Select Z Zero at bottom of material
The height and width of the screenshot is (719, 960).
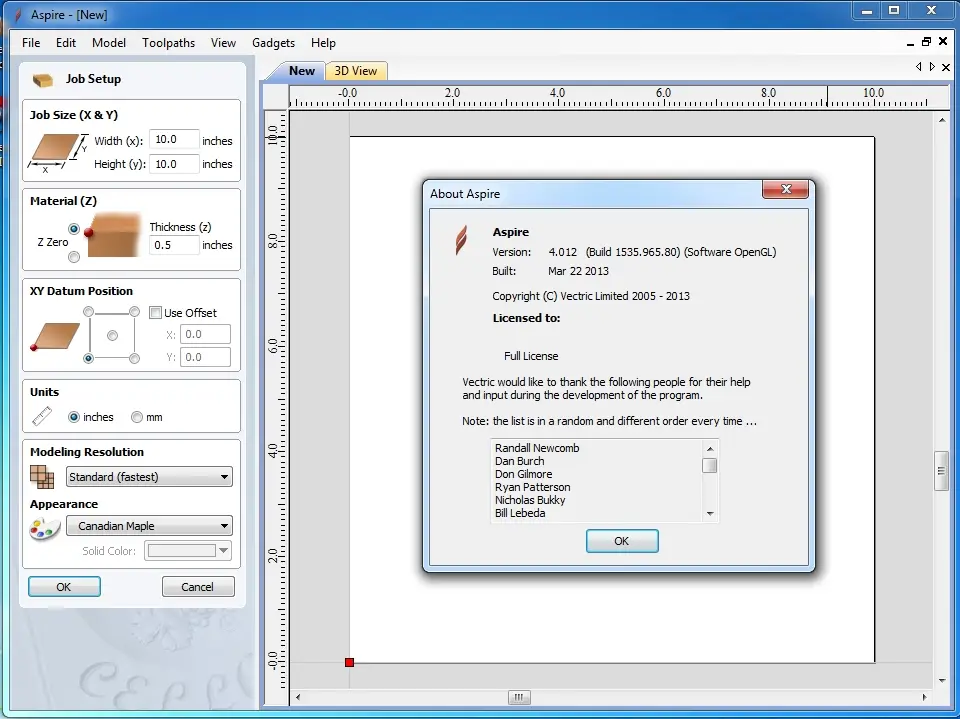[x=74, y=257]
